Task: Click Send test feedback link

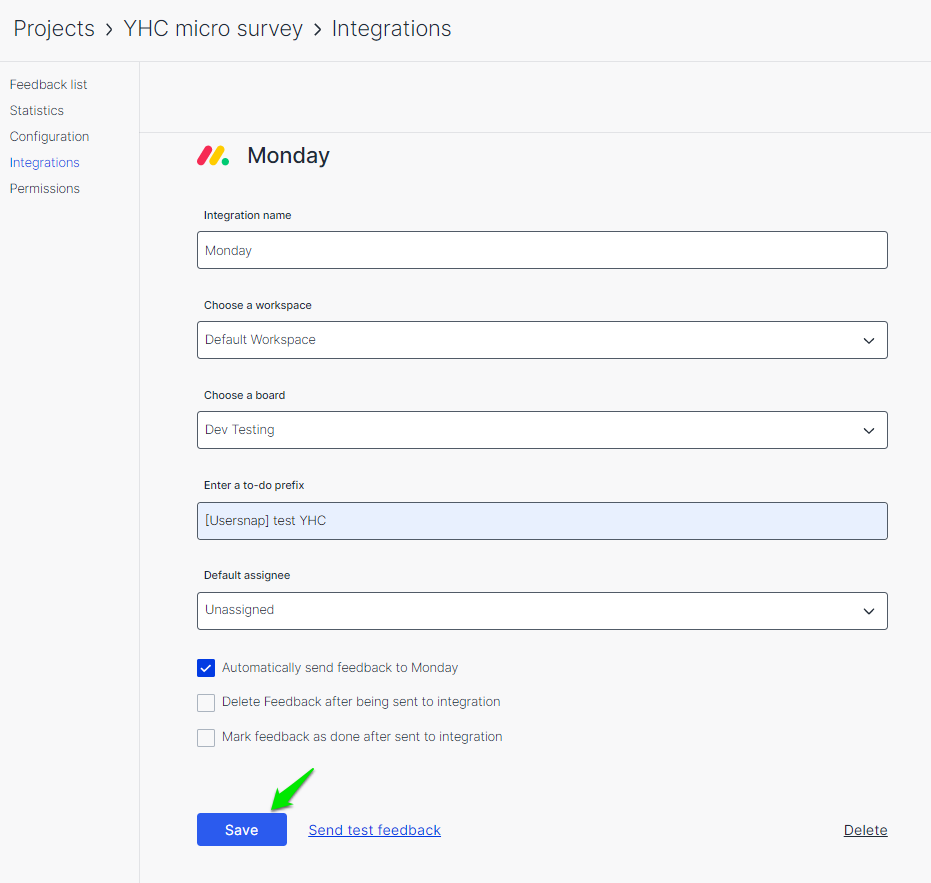Action: [x=374, y=830]
